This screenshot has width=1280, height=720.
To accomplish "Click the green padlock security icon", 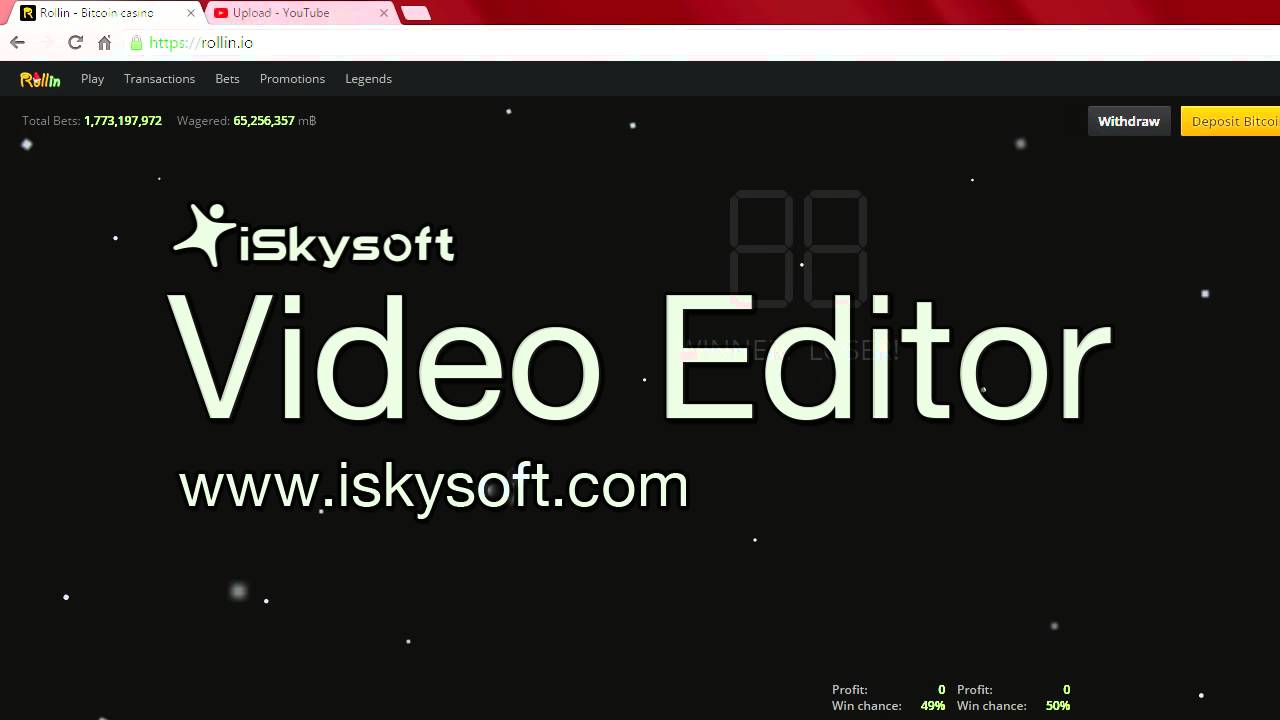I will [137, 43].
